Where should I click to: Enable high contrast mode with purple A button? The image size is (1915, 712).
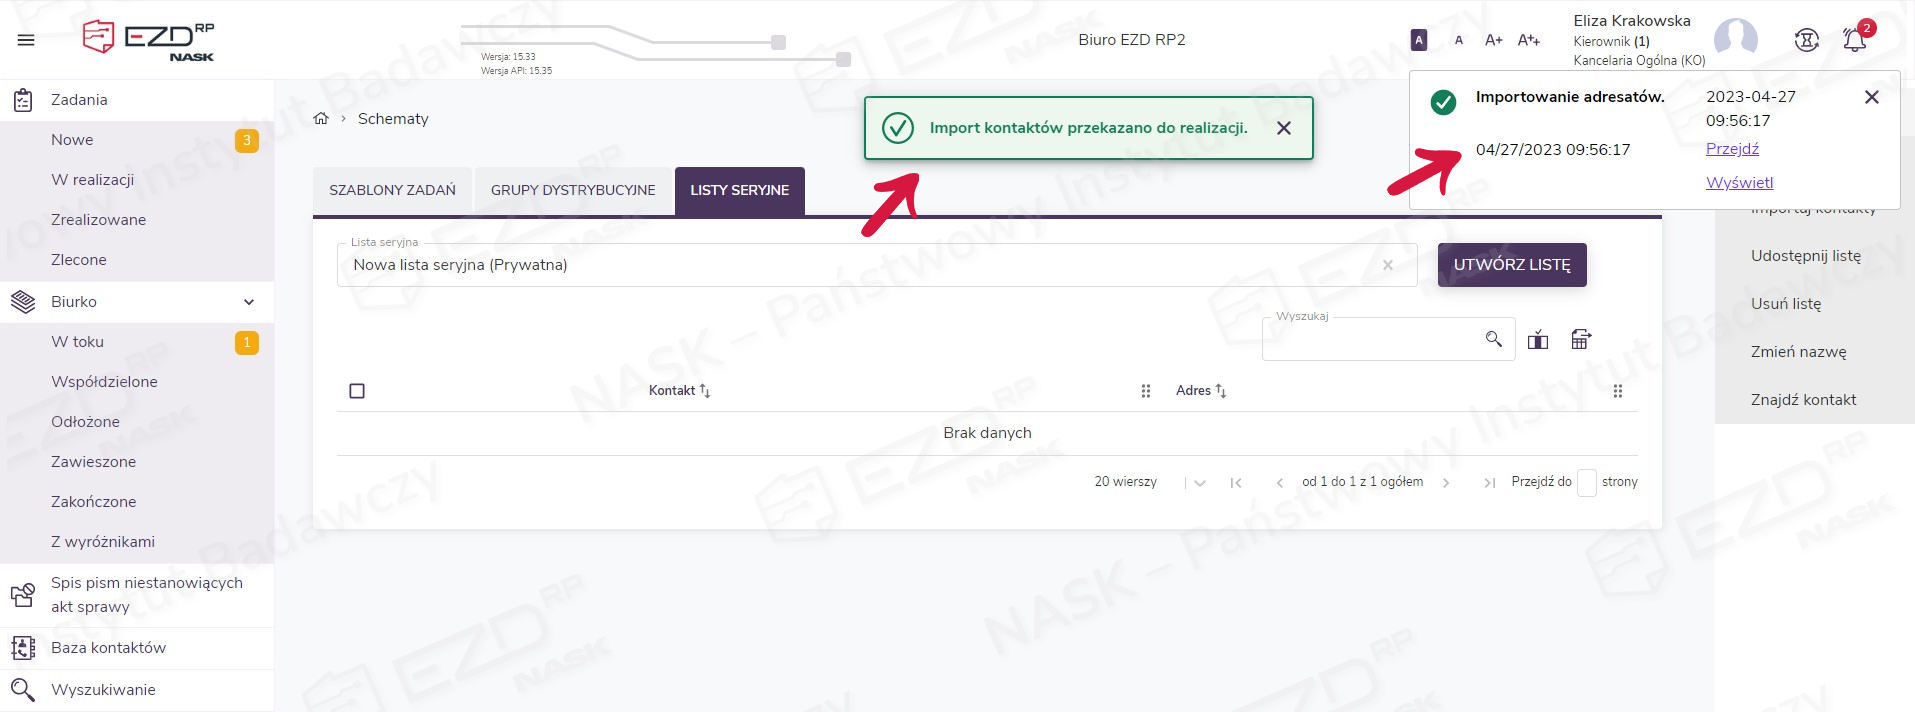1418,40
